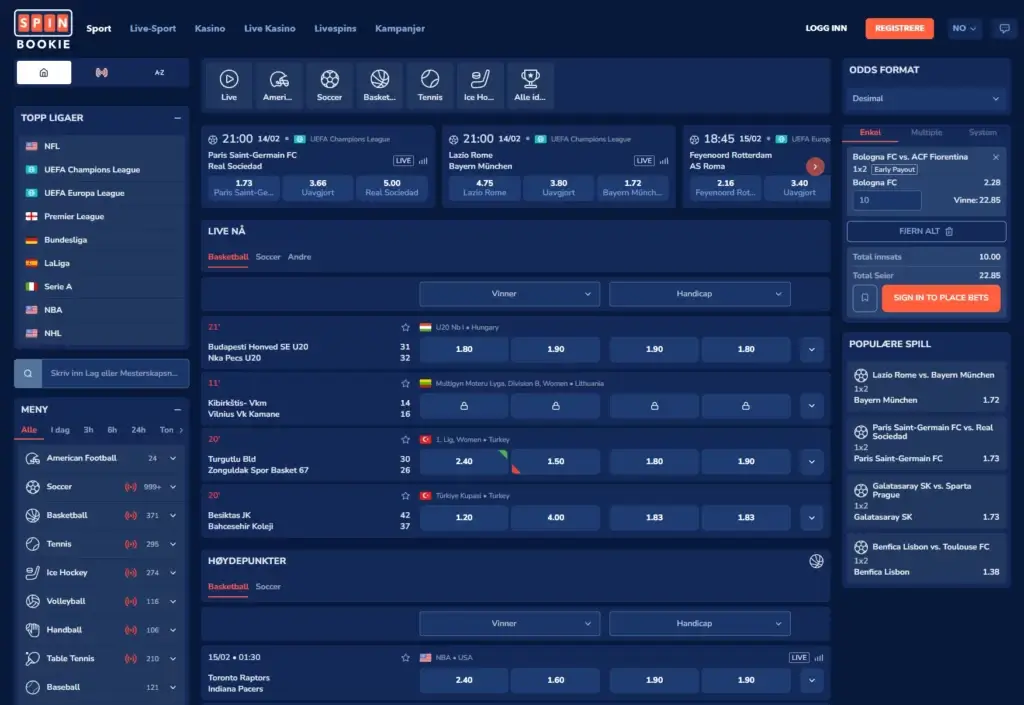Screen dimensions: 1024x705
Task: Open the chat bubble icon in header
Action: click(x=1004, y=29)
